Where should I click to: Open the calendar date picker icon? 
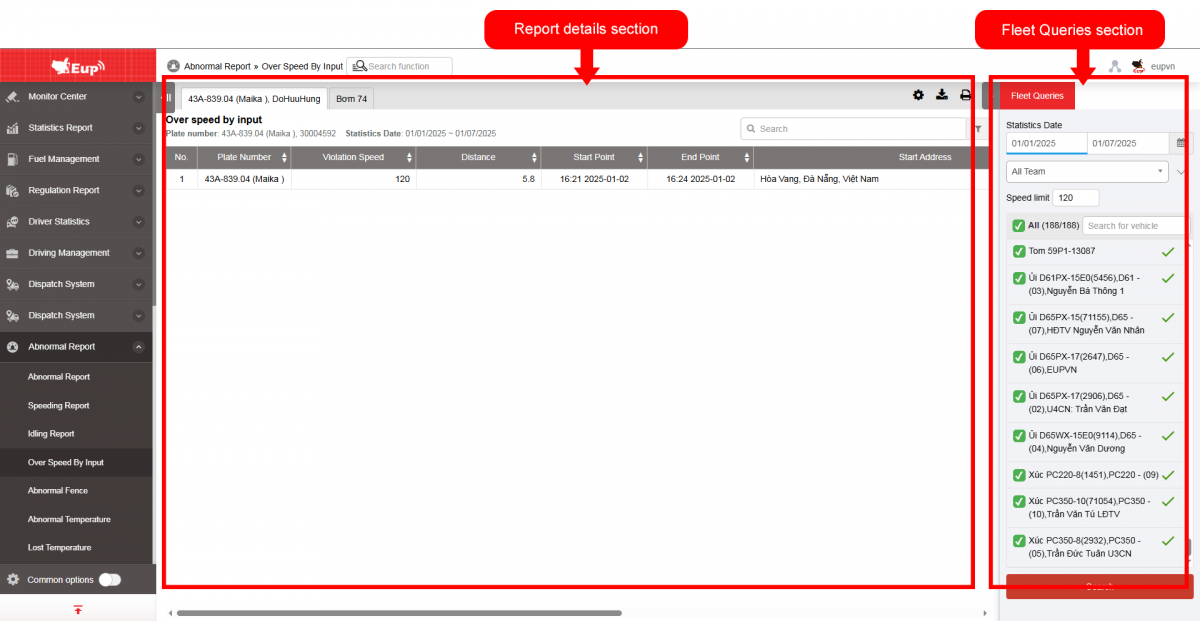1180,144
